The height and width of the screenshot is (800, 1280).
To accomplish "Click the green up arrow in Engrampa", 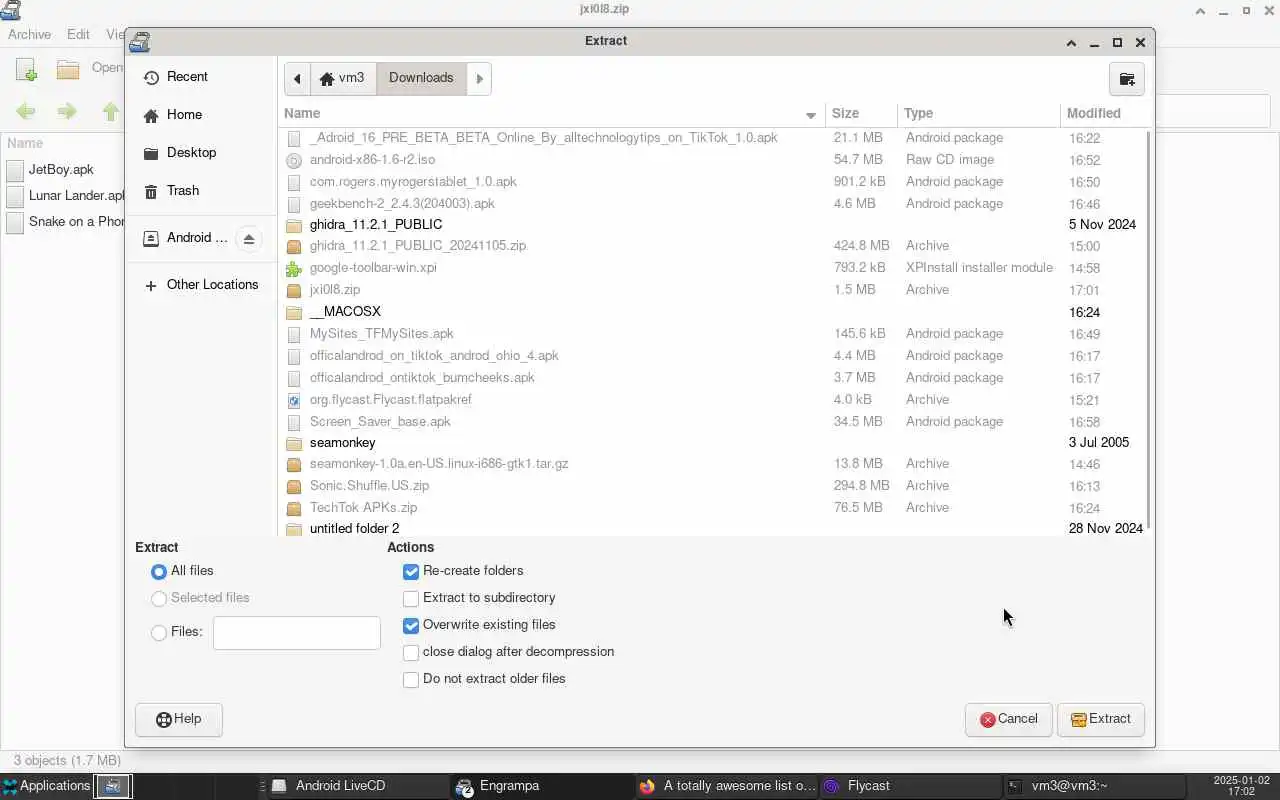I will 110,111.
